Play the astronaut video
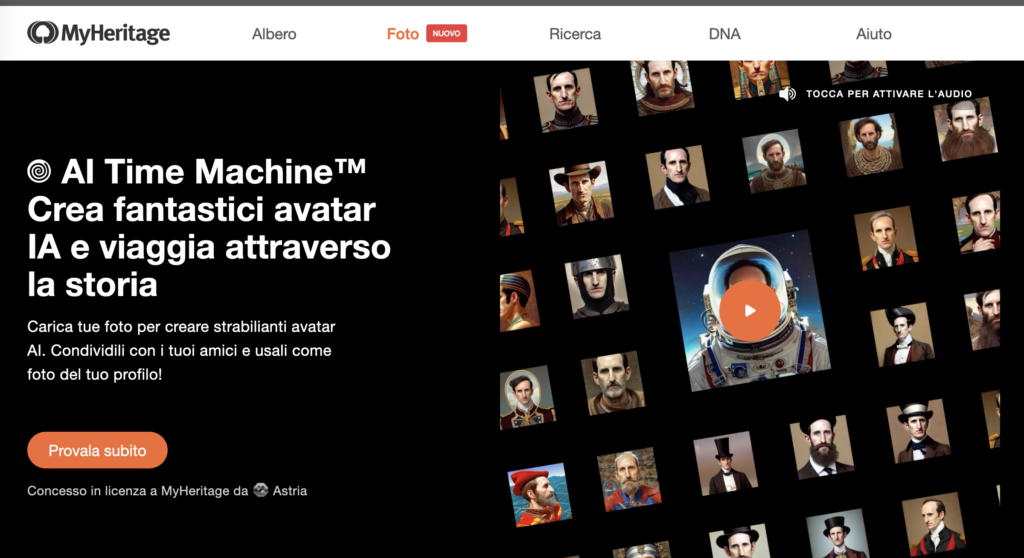This screenshot has width=1024, height=558. [x=750, y=310]
